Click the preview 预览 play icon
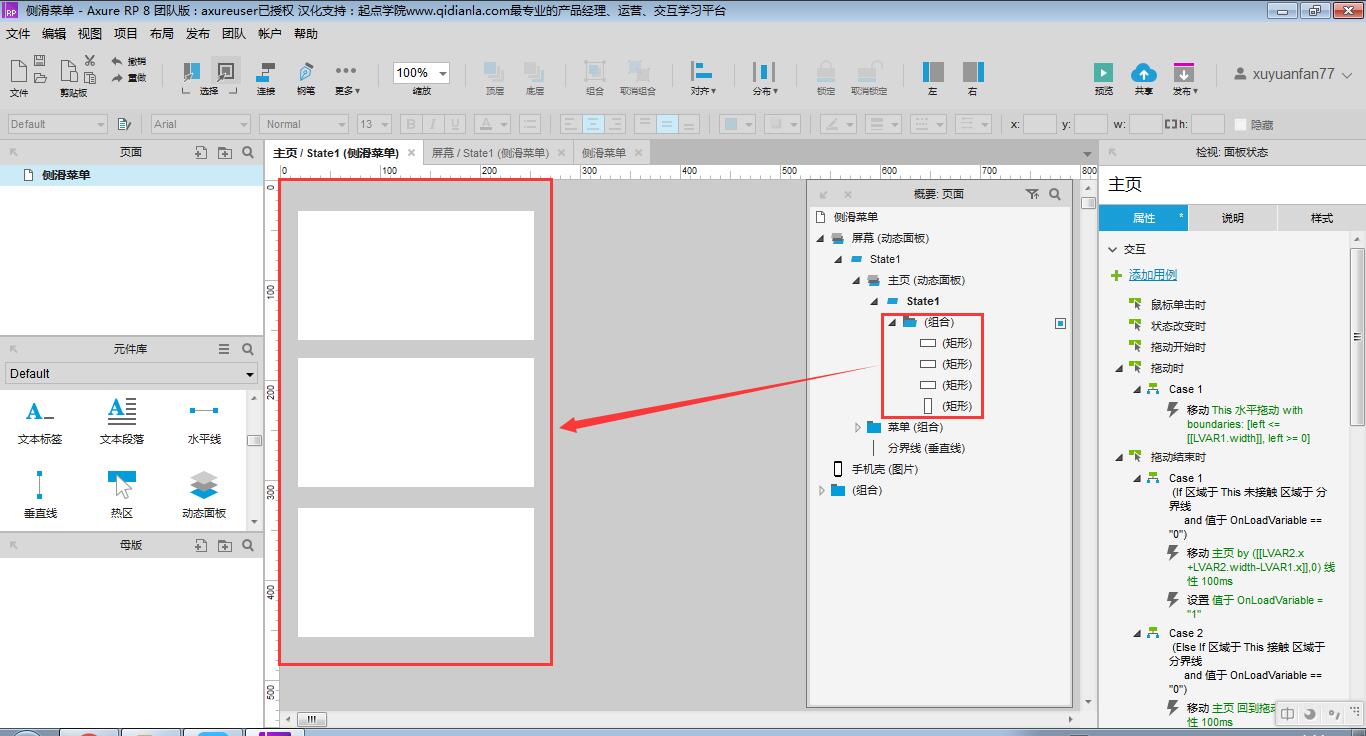 pyautogui.click(x=1103, y=72)
